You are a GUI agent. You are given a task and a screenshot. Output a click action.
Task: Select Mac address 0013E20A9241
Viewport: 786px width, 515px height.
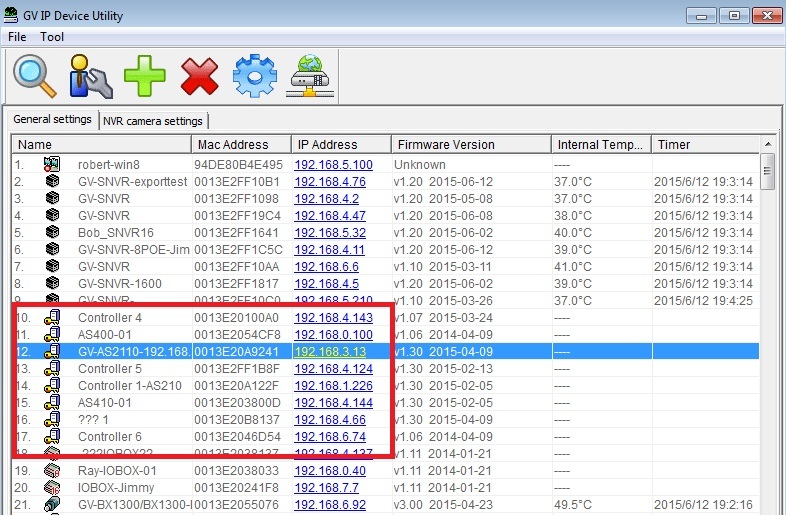[x=236, y=352]
